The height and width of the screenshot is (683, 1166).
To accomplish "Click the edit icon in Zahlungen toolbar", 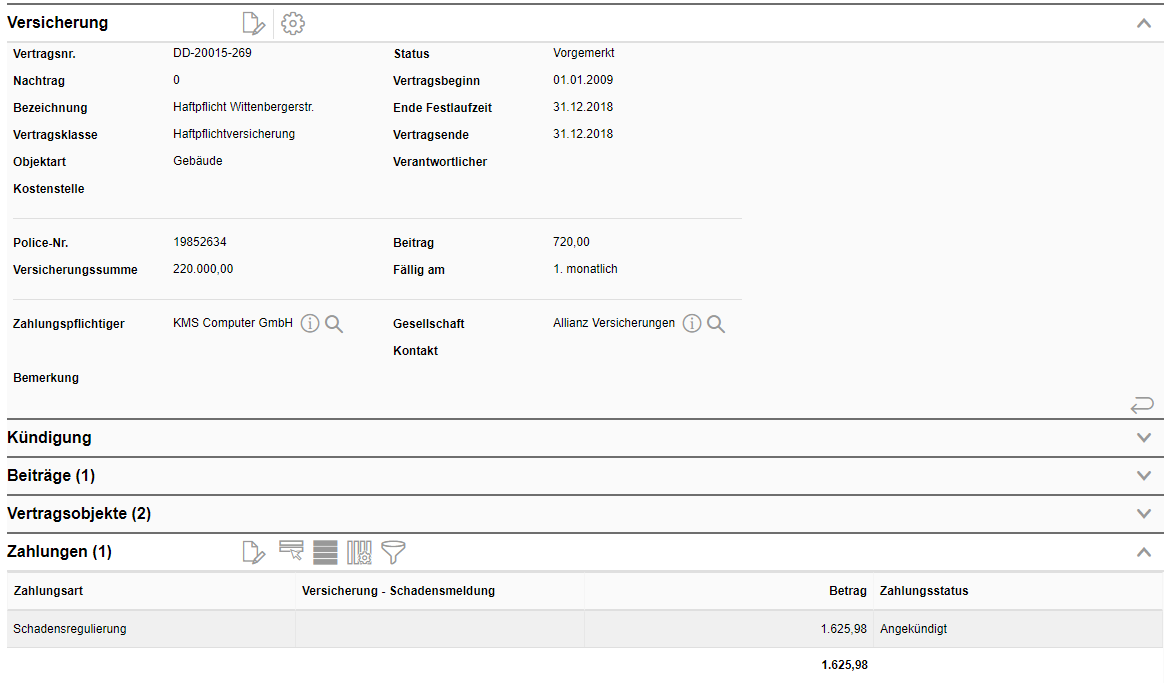I will 254,552.
